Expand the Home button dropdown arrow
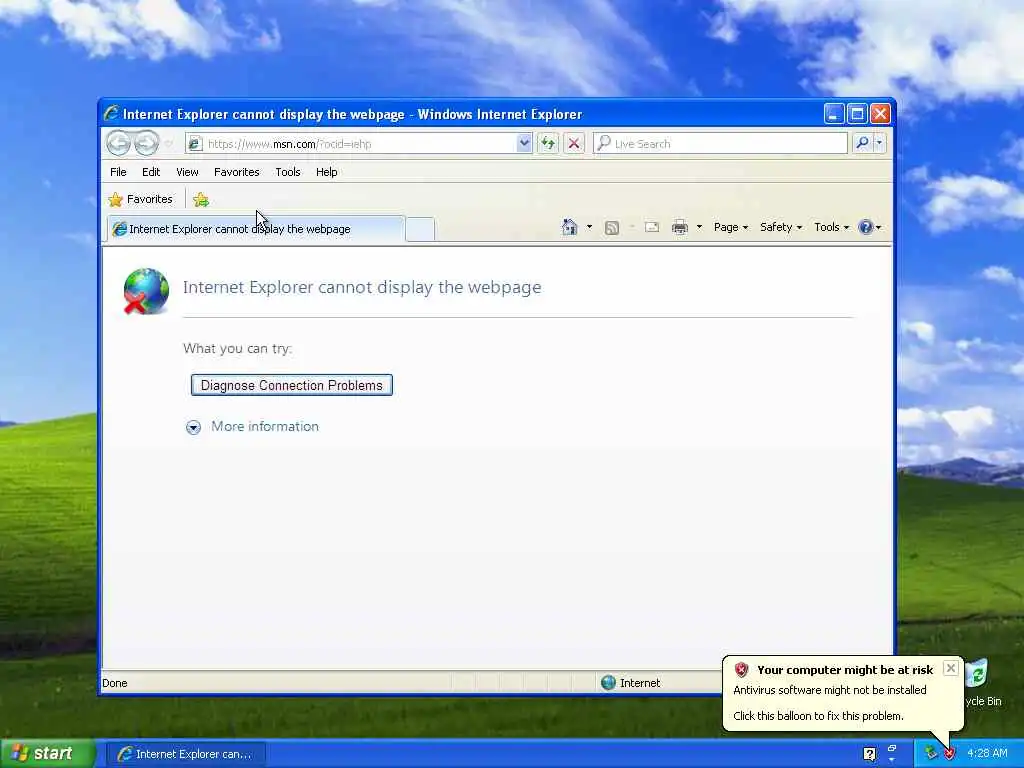This screenshot has height=768, width=1024. click(589, 227)
